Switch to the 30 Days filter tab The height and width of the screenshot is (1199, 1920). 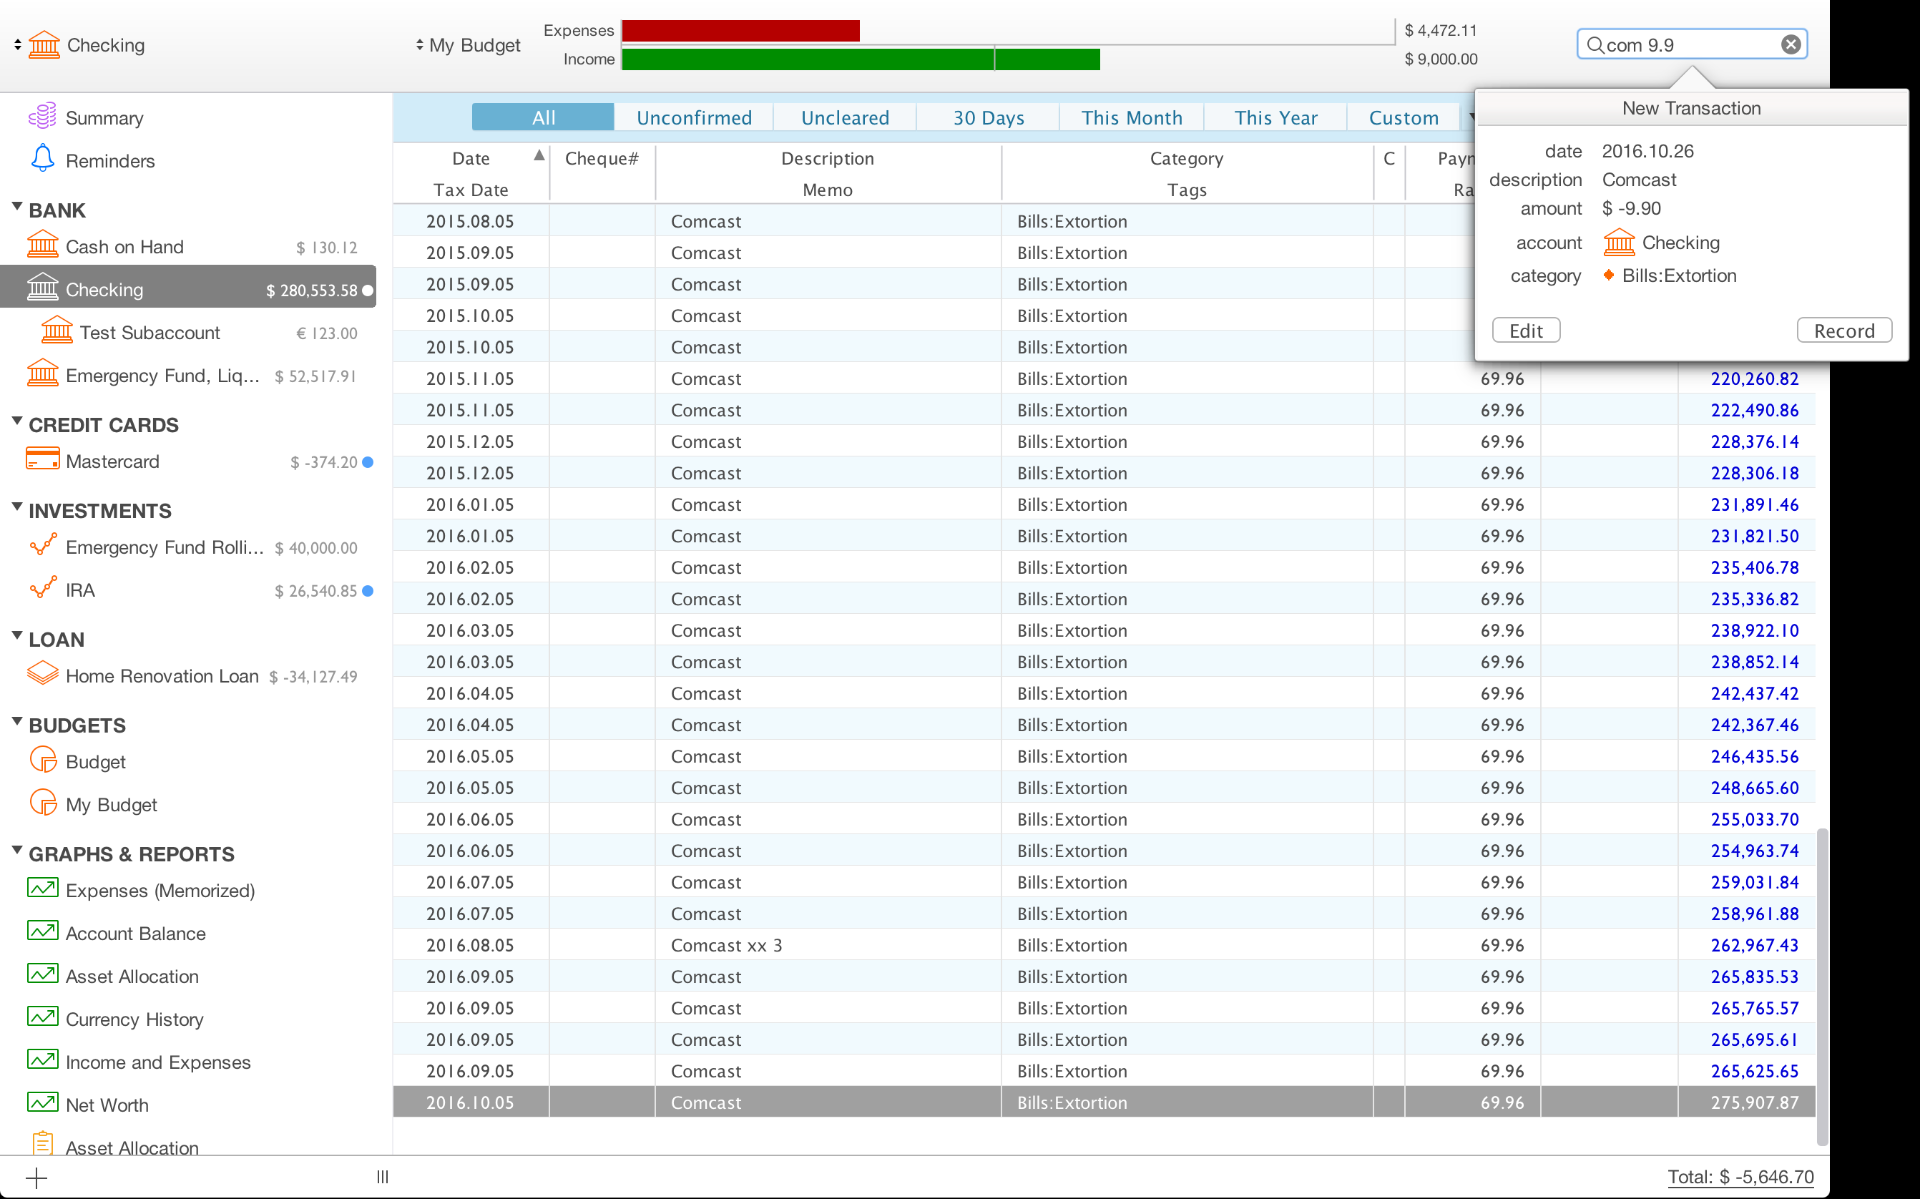click(988, 118)
